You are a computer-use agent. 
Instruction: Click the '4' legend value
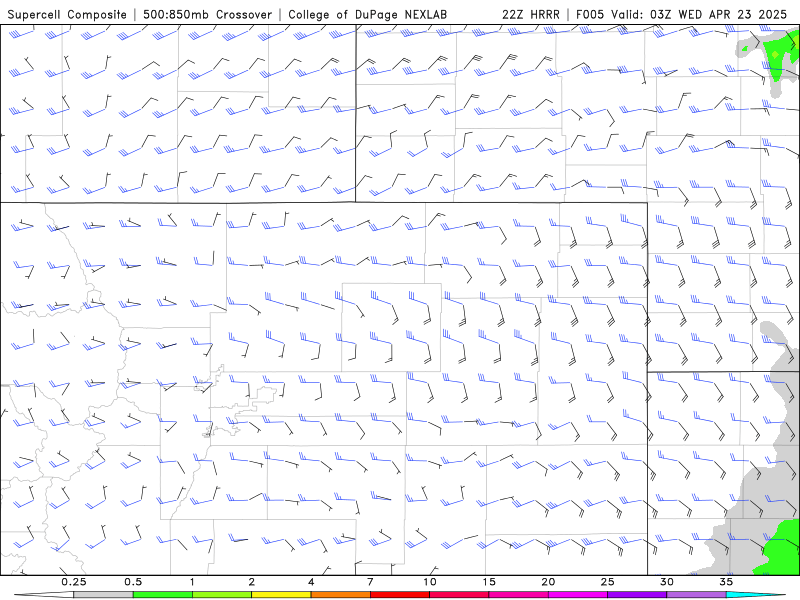point(311,582)
